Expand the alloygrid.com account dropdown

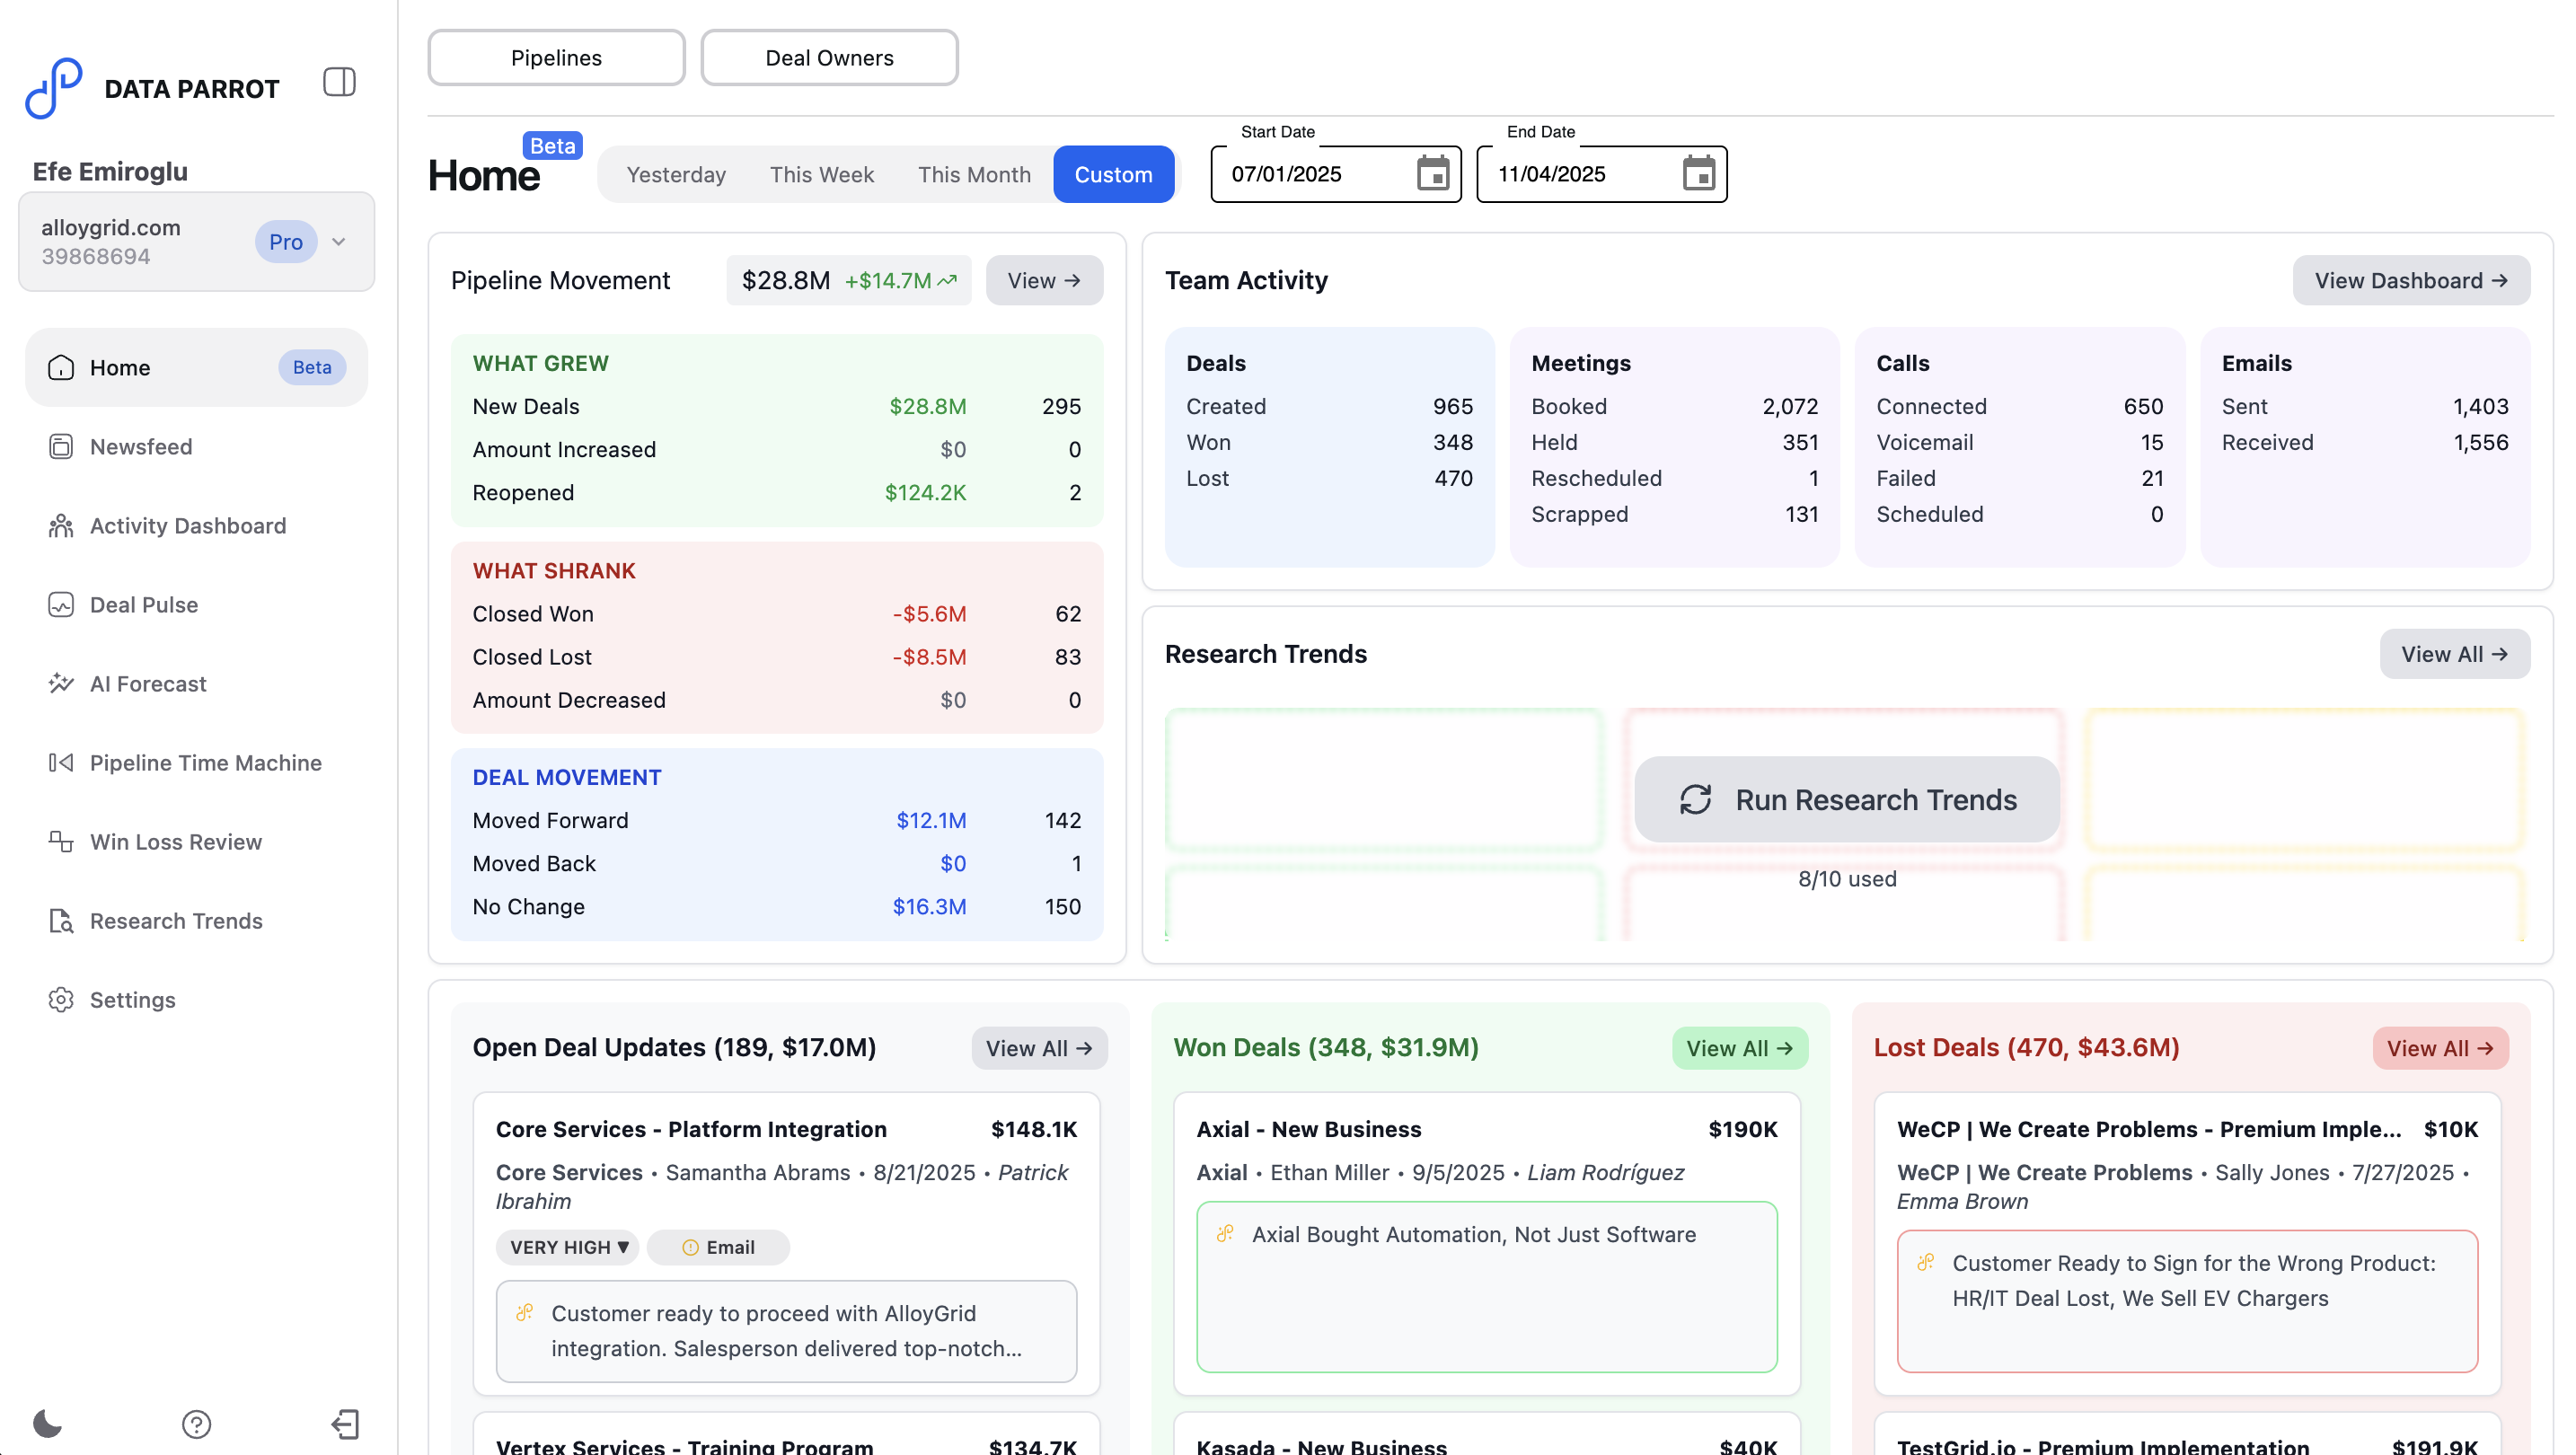338,241
